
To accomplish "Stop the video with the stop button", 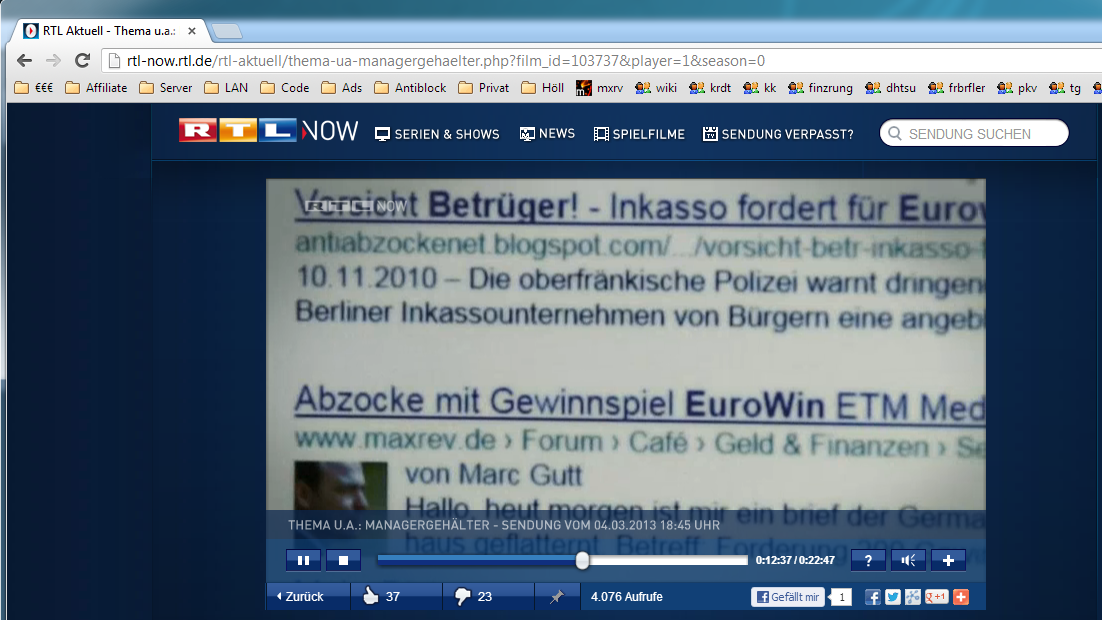I will (343, 561).
